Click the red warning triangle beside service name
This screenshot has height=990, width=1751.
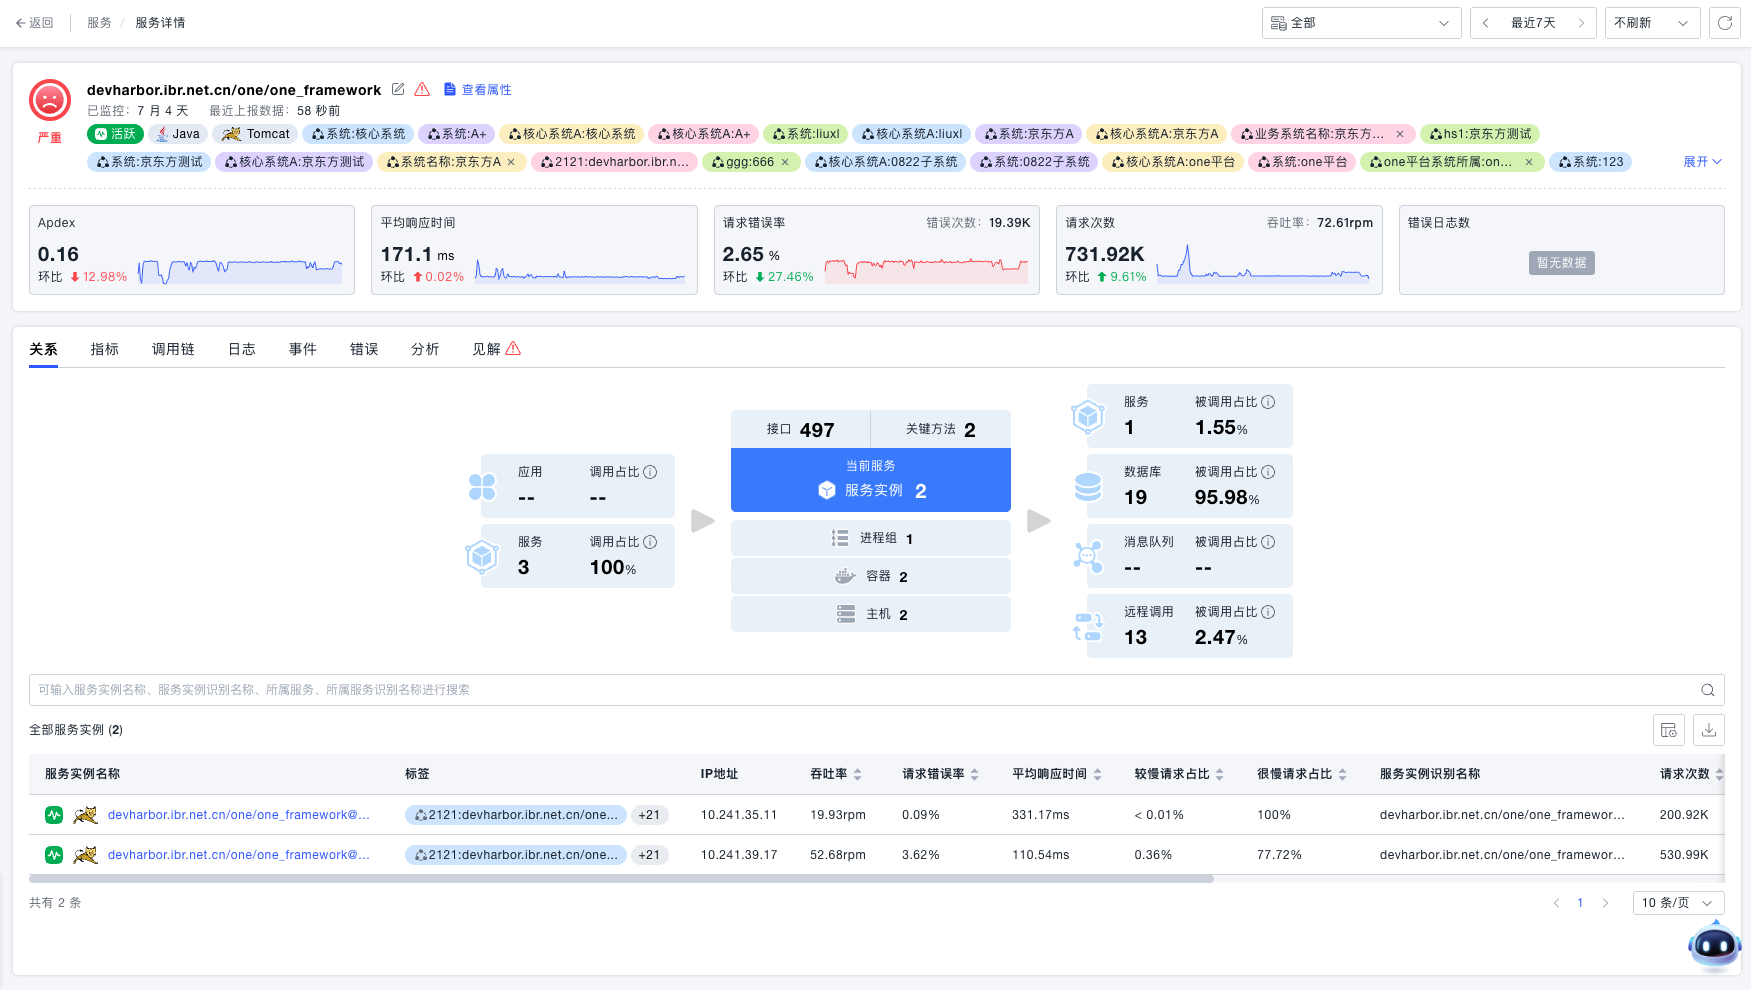(422, 90)
